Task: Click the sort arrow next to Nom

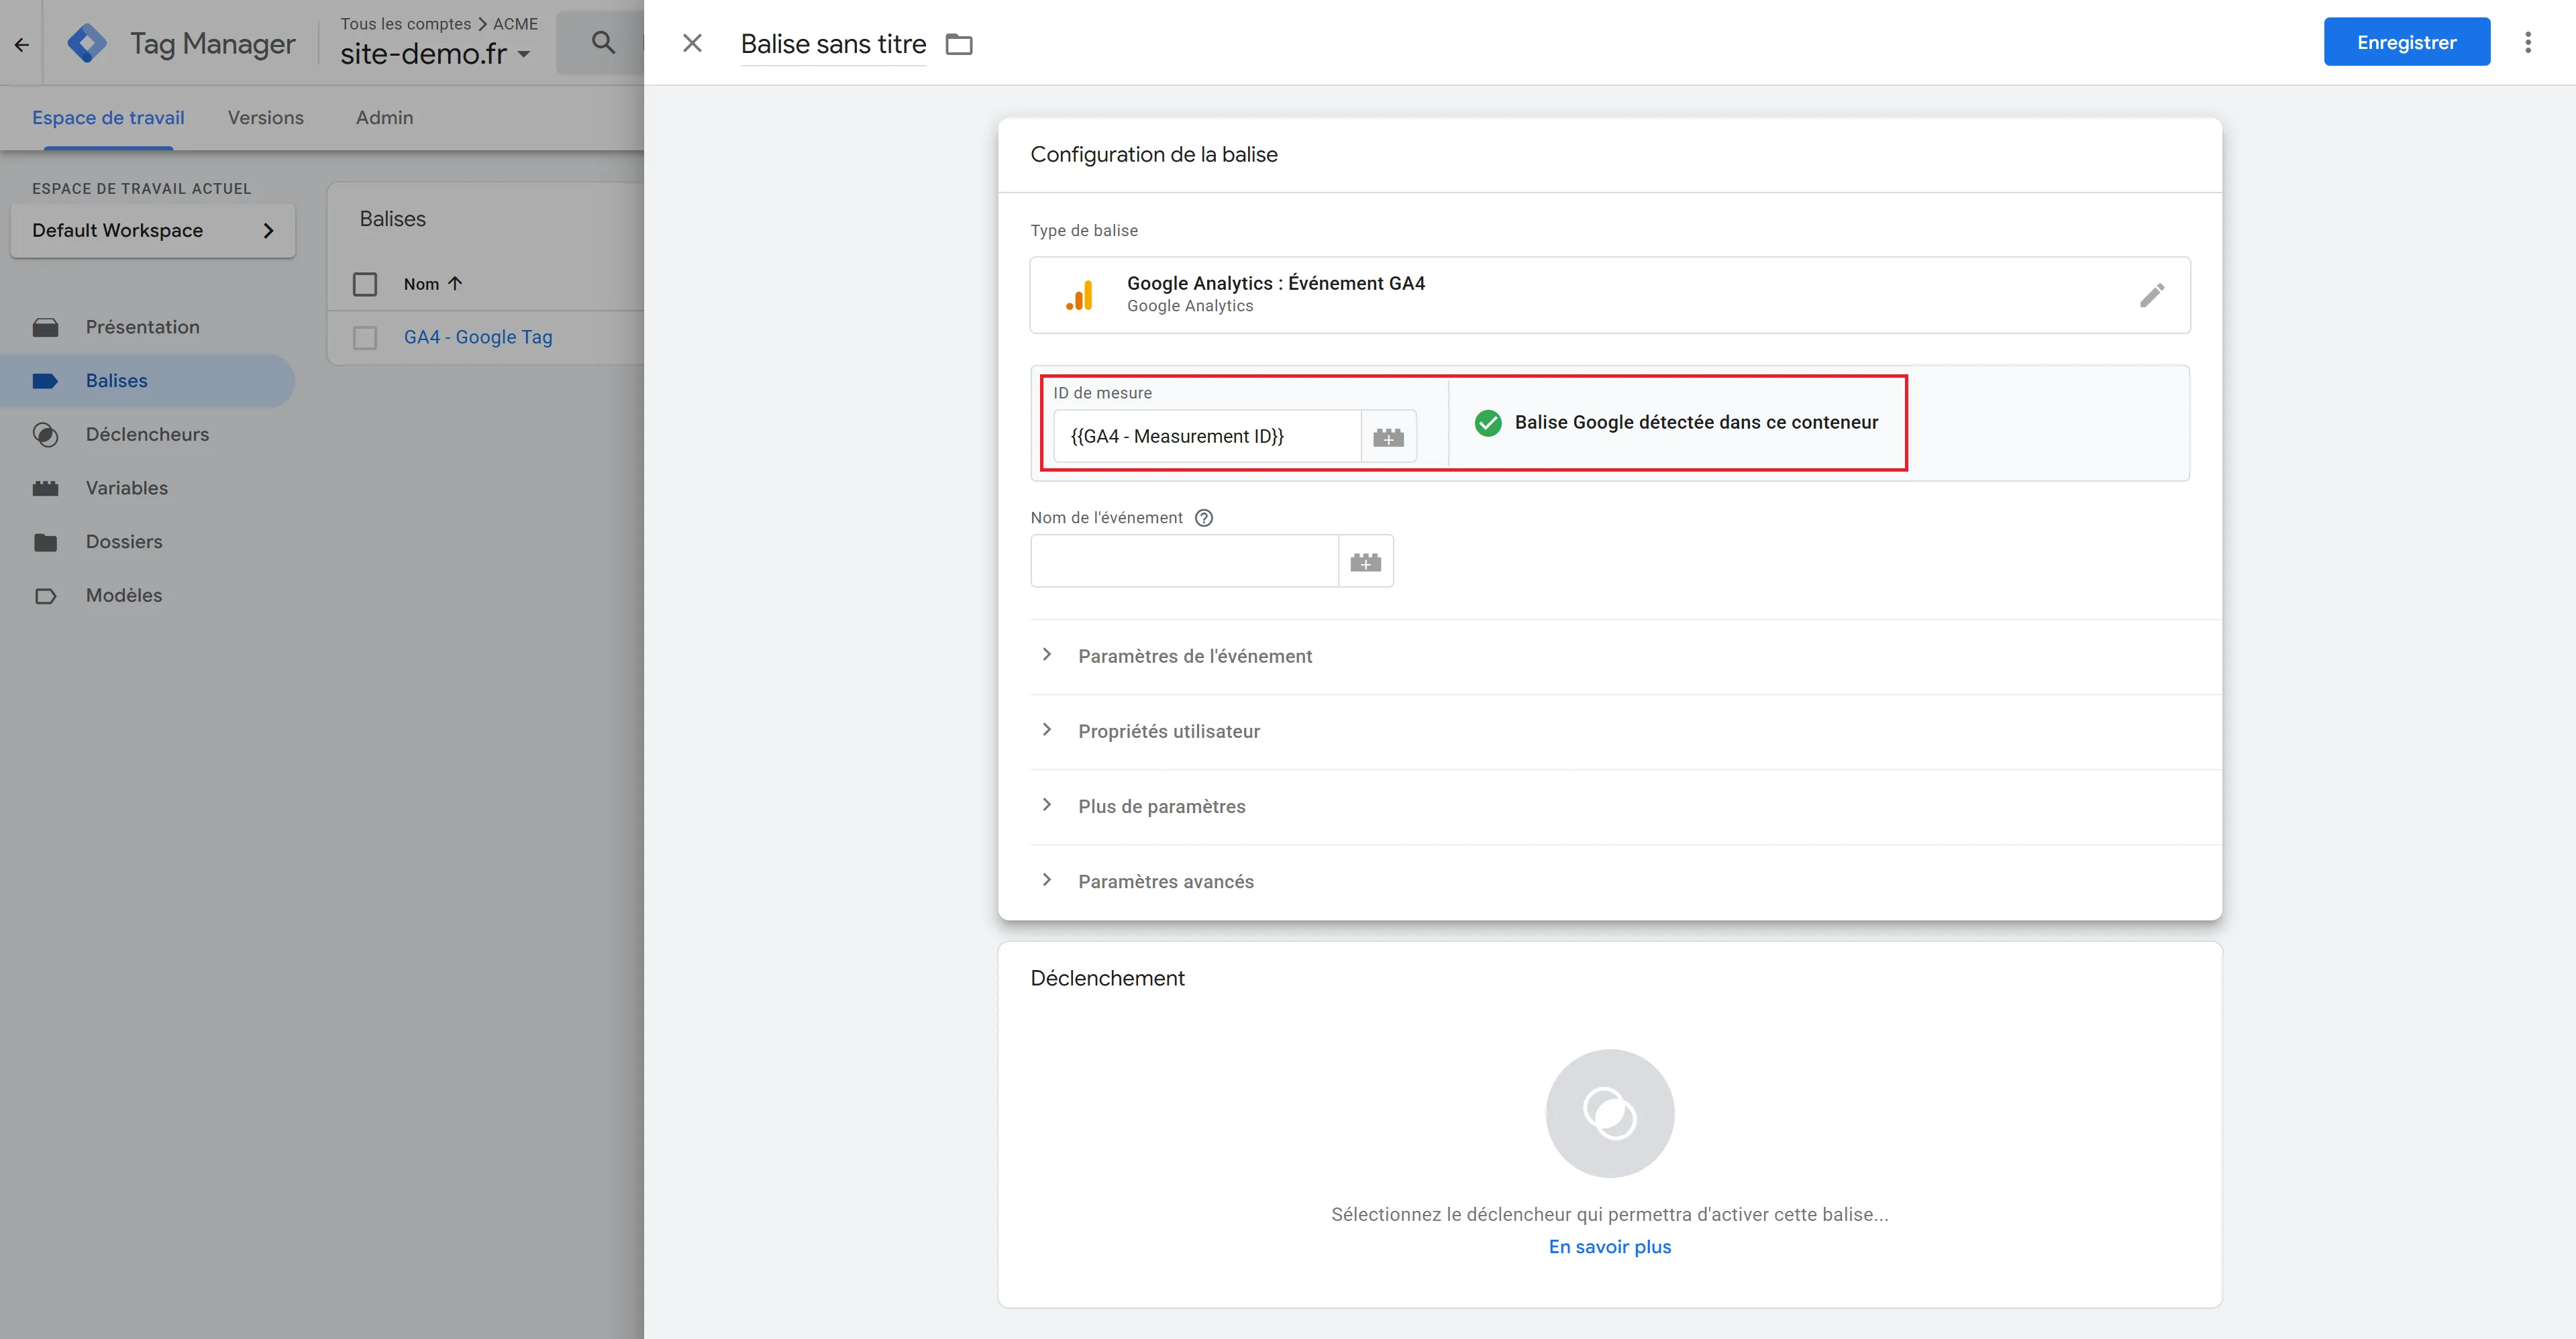Action: click(455, 284)
